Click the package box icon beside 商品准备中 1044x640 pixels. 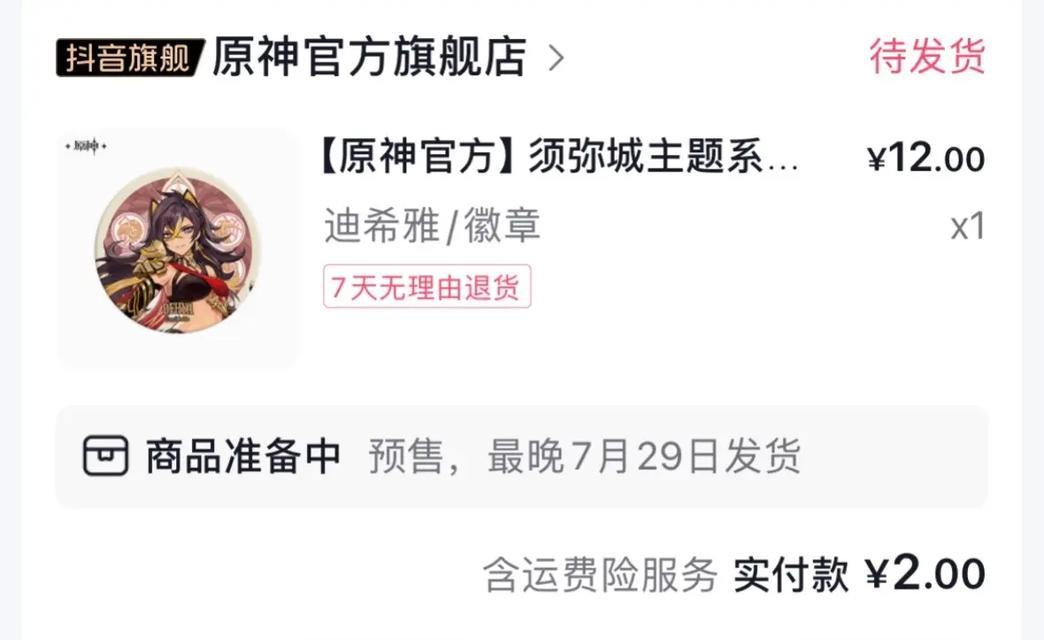pos(105,456)
